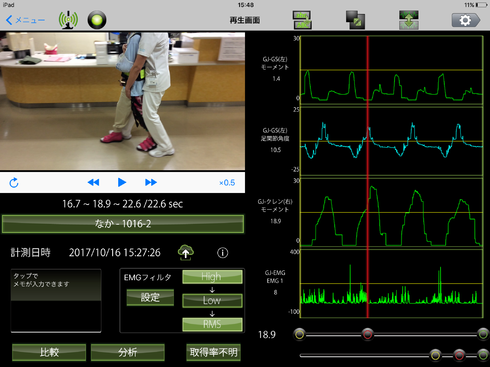Click the 比較 compare button
490x367 pixels.
(49, 352)
